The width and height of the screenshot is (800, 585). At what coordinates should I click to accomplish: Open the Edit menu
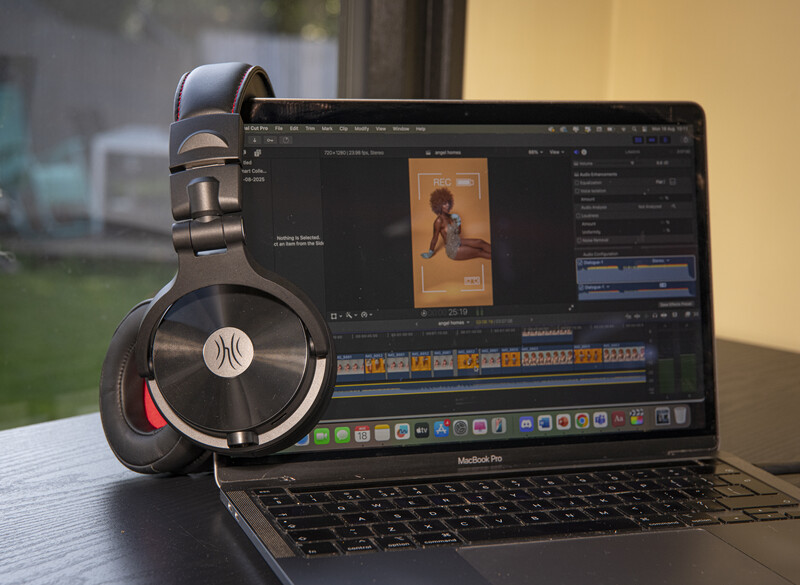[294, 129]
